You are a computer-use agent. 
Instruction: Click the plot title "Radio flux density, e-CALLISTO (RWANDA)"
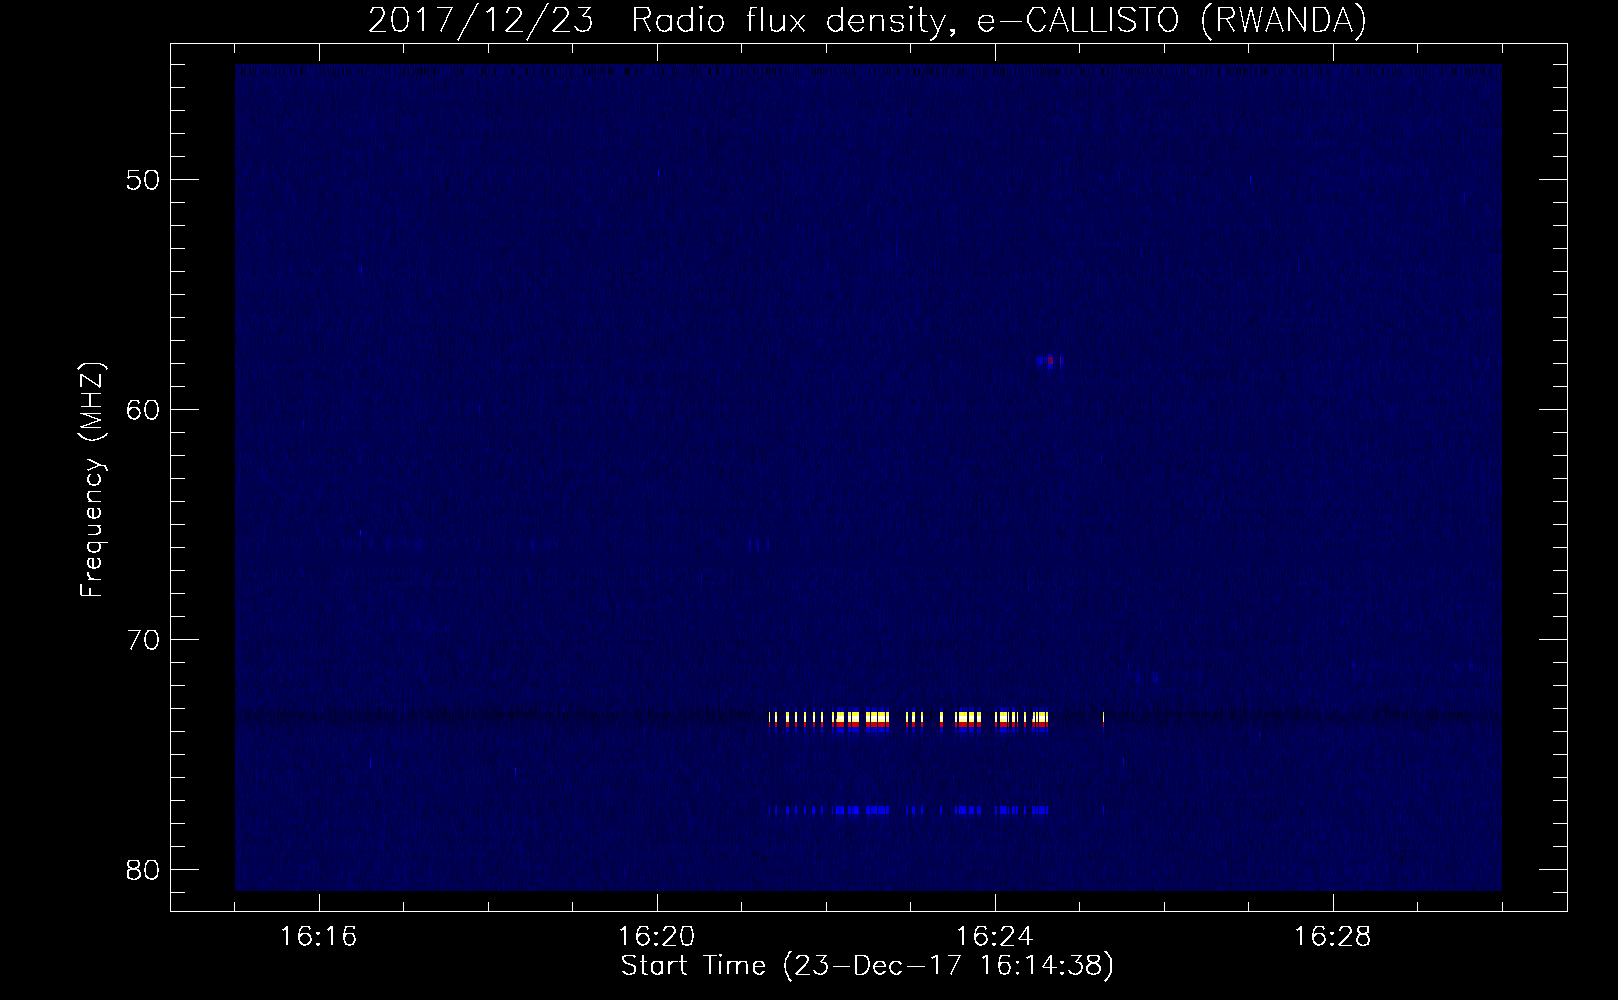tap(999, 21)
